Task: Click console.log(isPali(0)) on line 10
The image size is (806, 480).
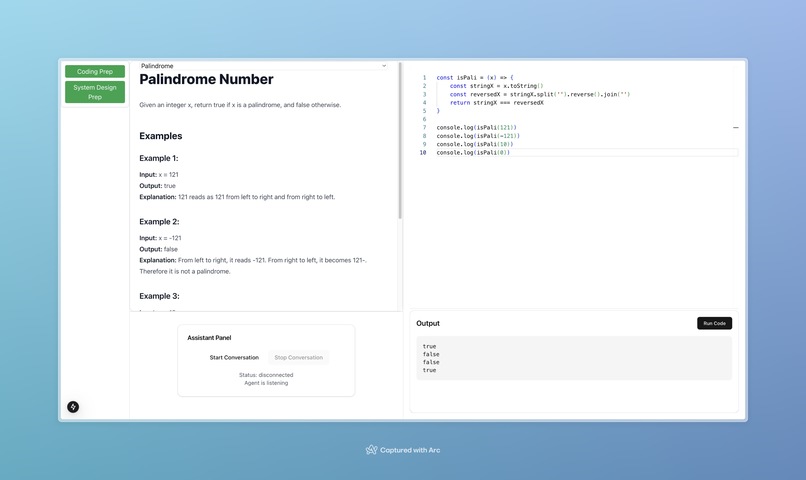Action: pyautogui.click(x=473, y=153)
